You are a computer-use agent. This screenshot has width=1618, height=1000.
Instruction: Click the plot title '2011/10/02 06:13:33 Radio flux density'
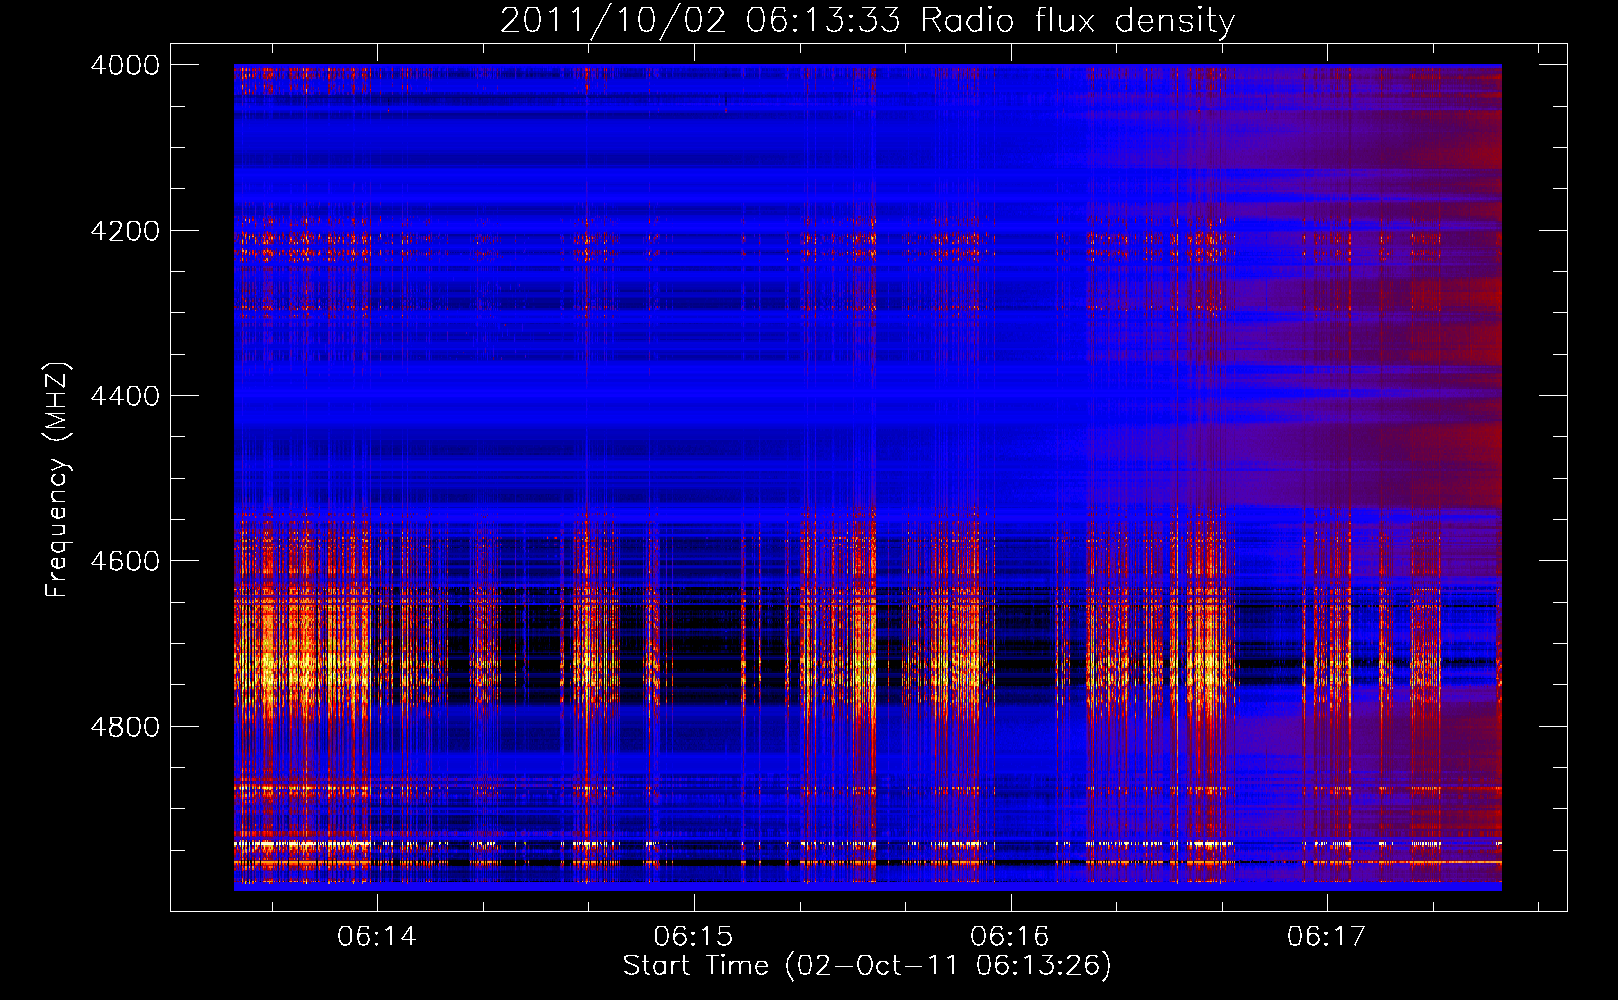[x=868, y=20]
